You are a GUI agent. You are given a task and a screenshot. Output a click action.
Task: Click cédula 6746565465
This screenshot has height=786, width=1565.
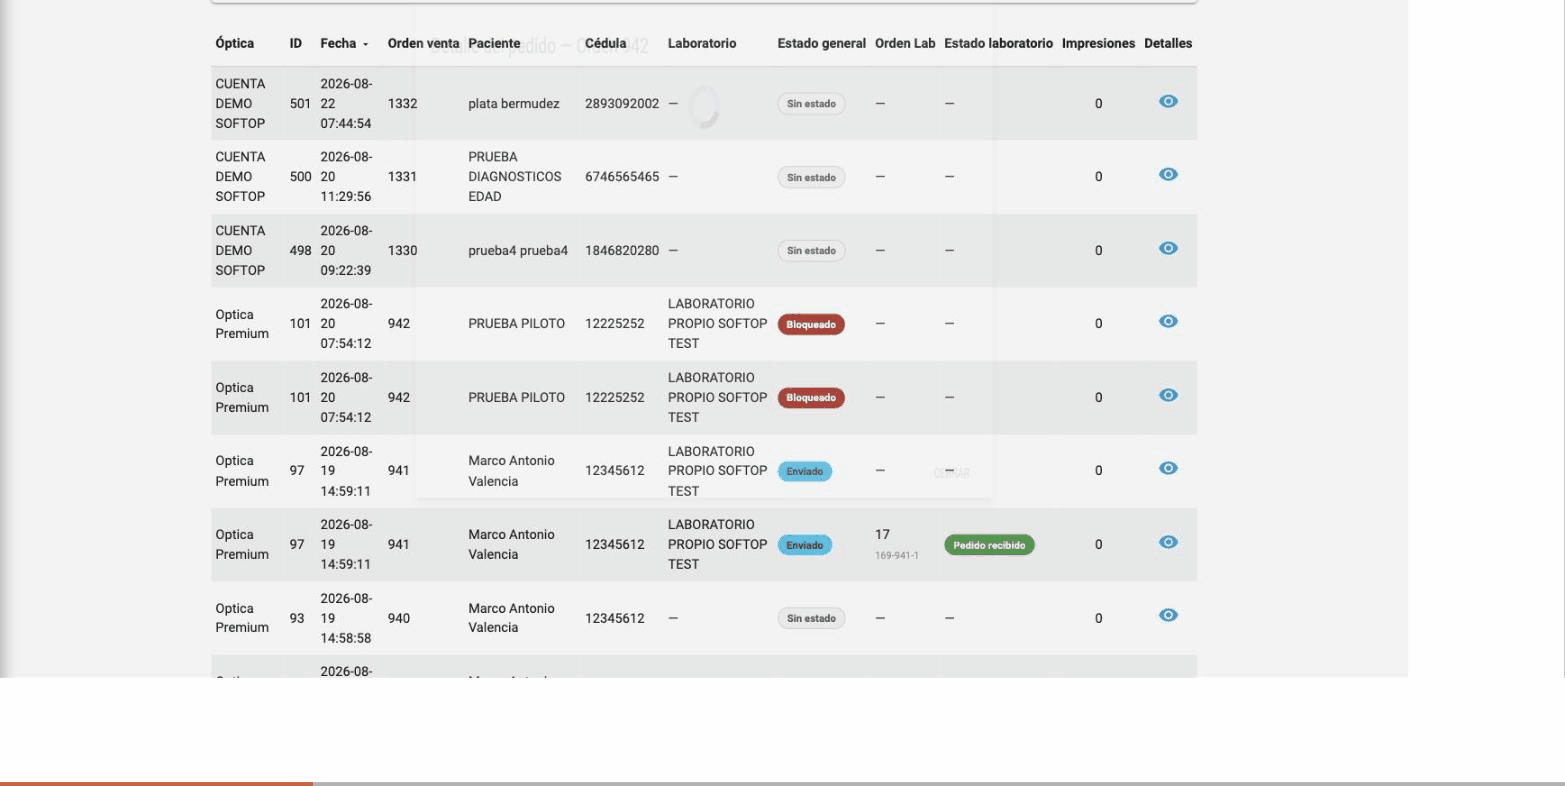(x=622, y=177)
